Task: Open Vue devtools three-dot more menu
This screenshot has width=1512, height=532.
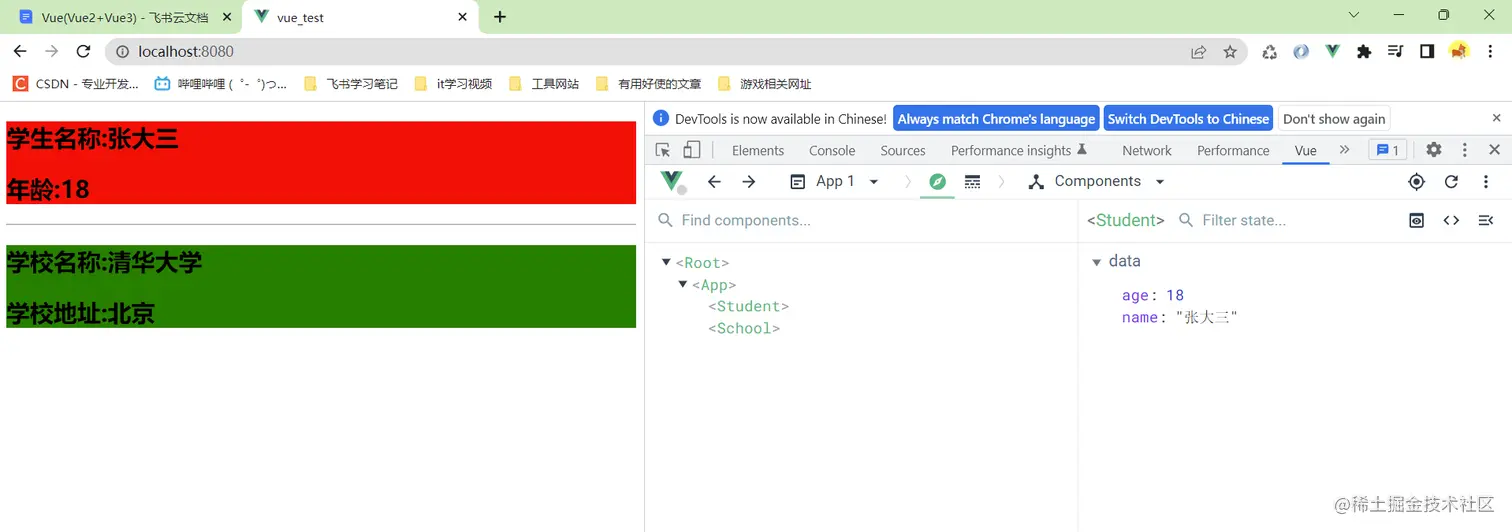Action: pos(1486,181)
